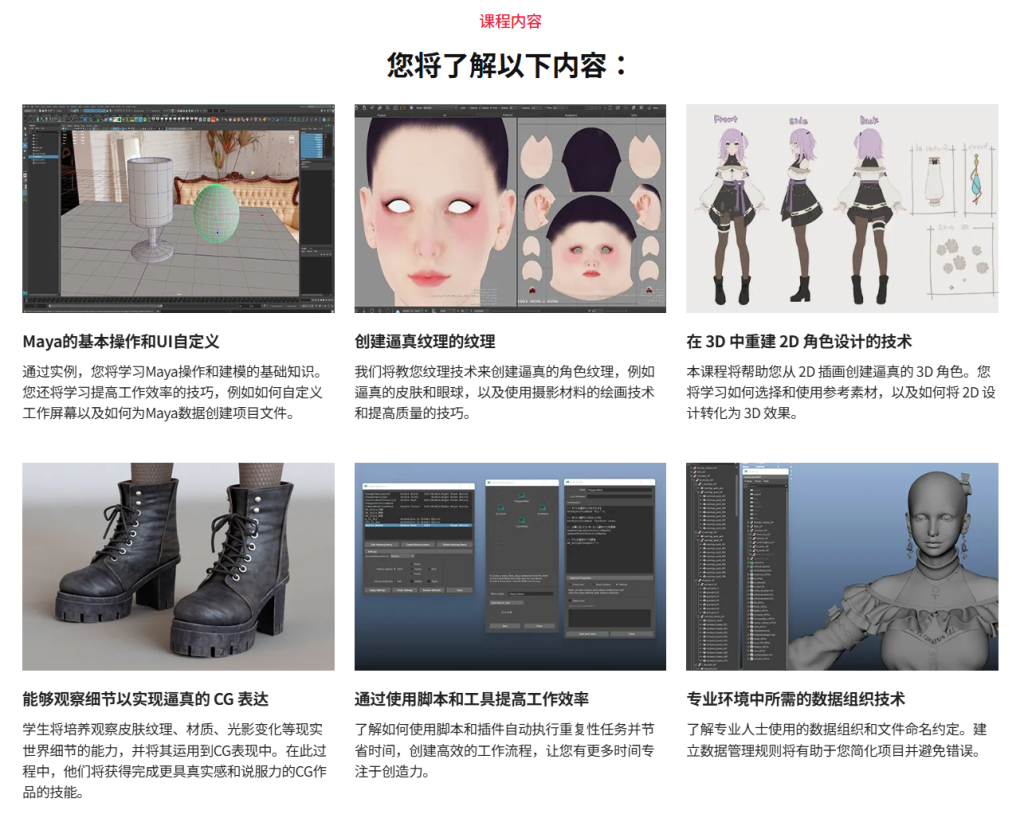This screenshot has height=818, width=1024.
Task: Click the Maya的基本操作和UI自定义 heading
Action: point(121,341)
